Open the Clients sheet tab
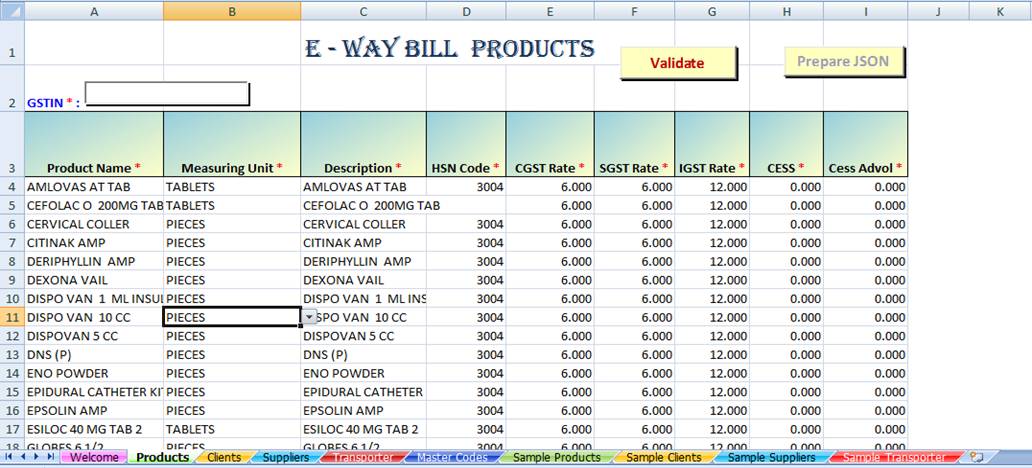This screenshot has height=468, width=1032. [x=222, y=457]
